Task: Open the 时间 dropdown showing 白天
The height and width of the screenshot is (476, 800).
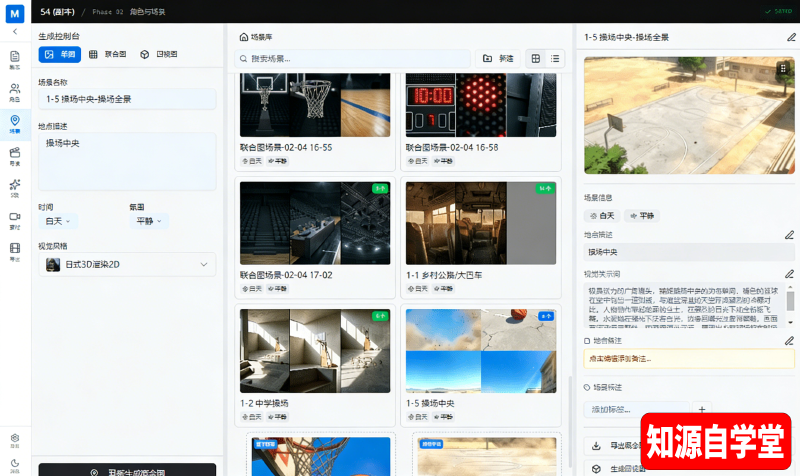Action: tap(58, 221)
